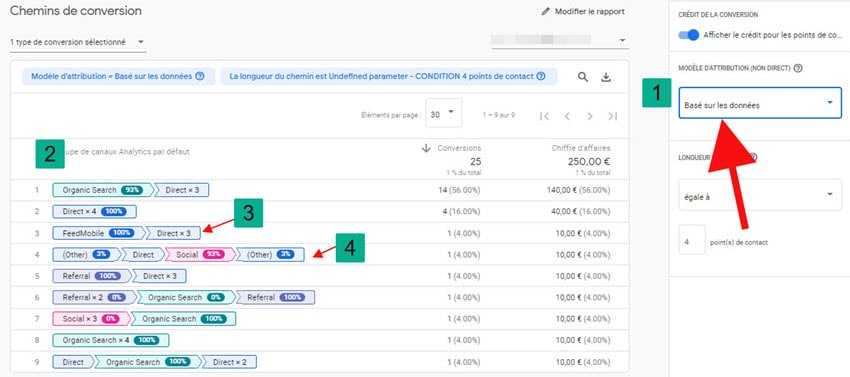850x377 pixels.
Task: Click the help icon on path length chip
Action: click(x=540, y=76)
